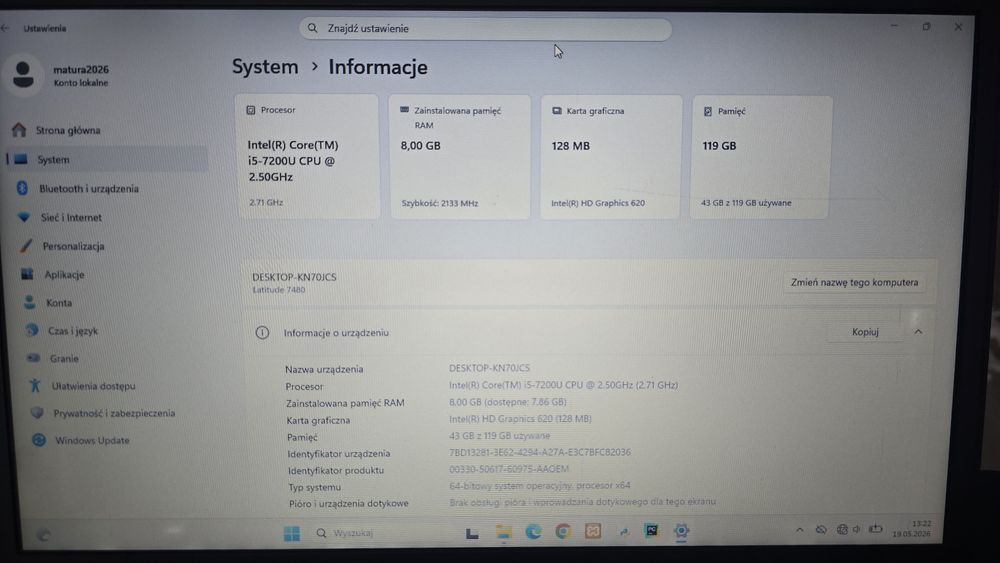Click the Czas i język globe icon

coord(32,330)
